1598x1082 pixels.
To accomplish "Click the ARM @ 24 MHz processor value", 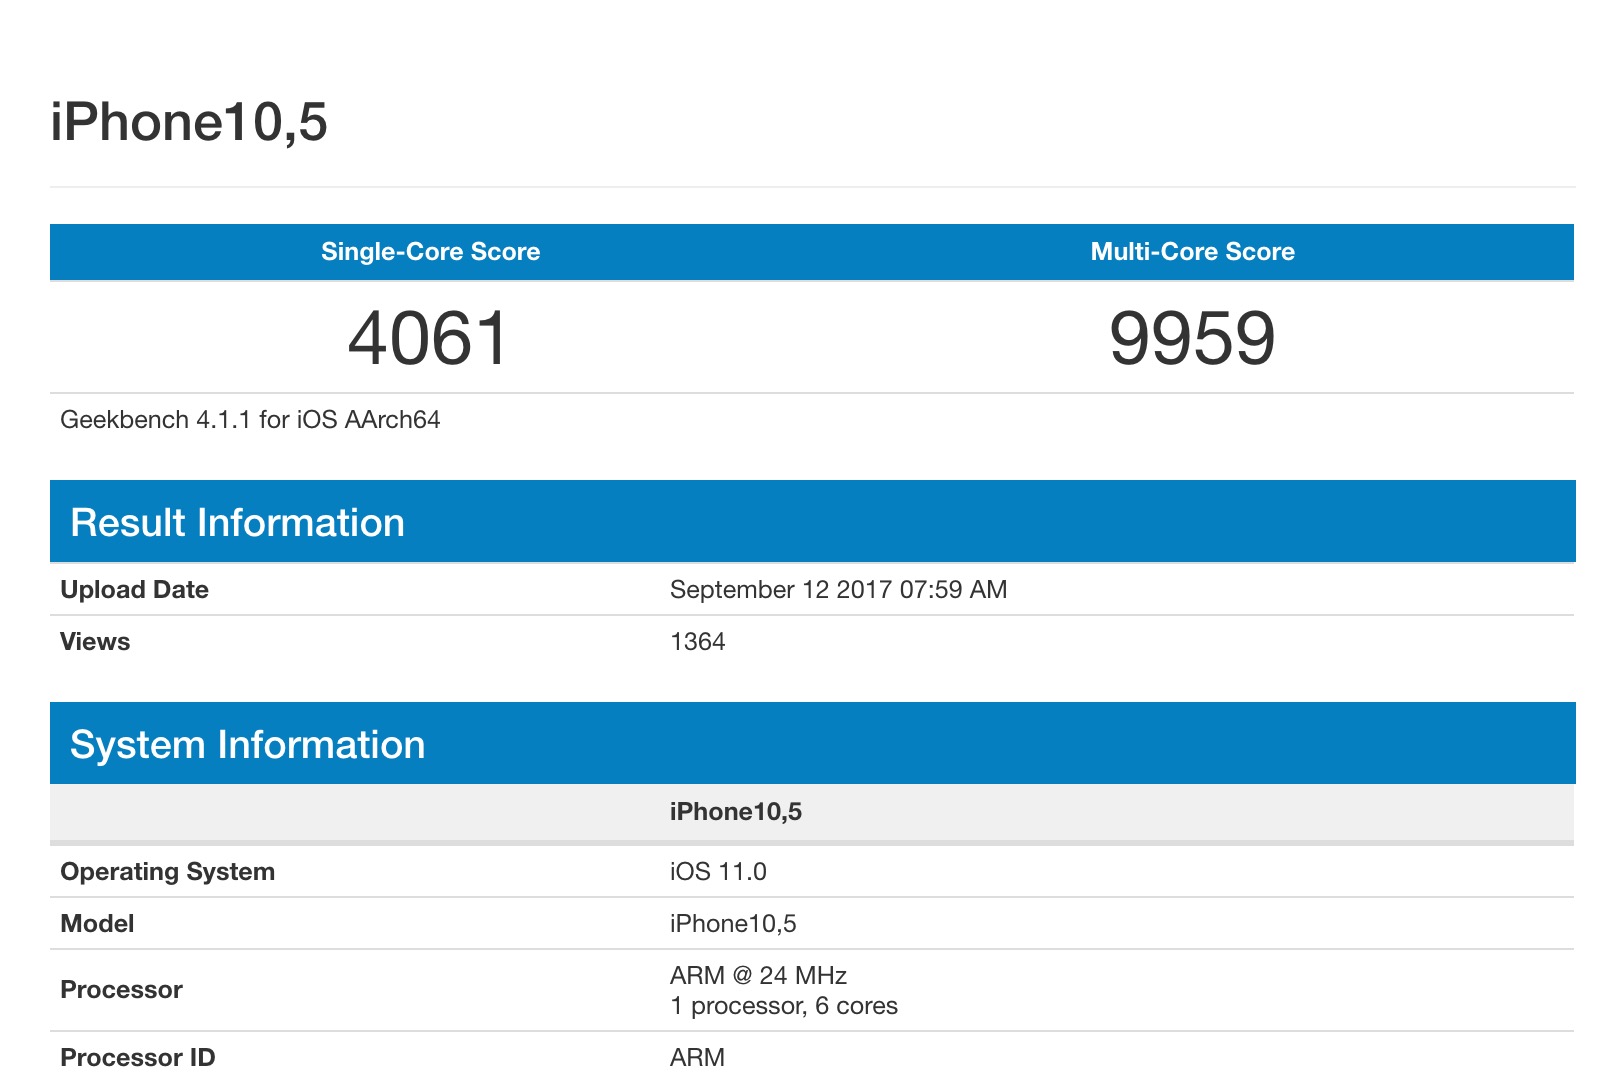I will (x=758, y=975).
